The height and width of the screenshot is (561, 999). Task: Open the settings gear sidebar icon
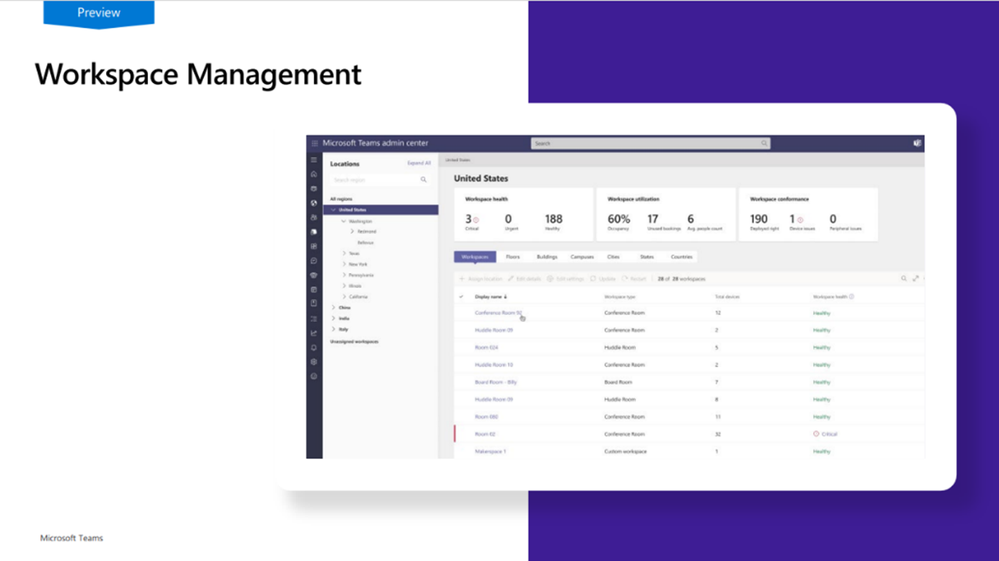click(313, 362)
